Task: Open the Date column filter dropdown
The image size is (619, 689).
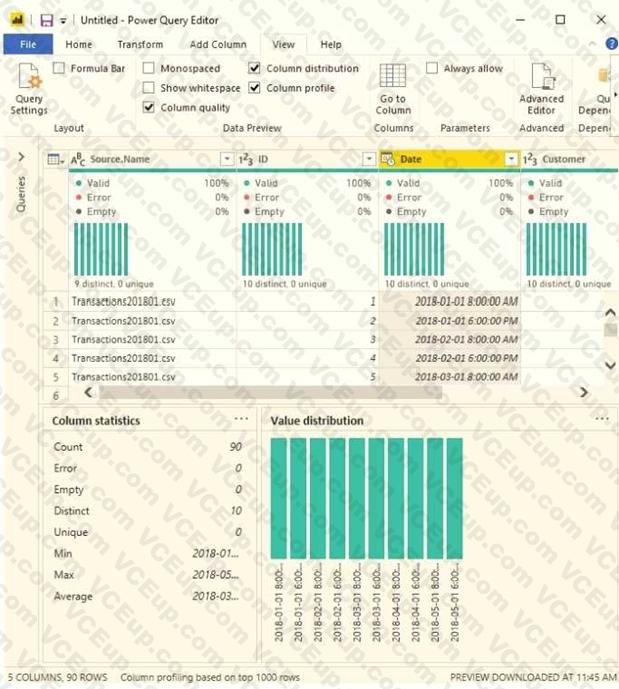Action: click(511, 159)
